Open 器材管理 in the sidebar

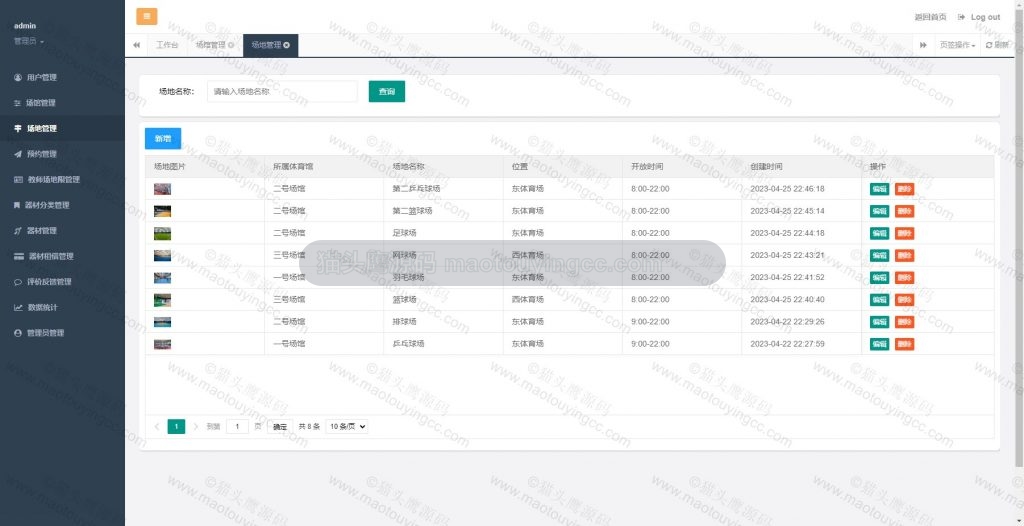tap(62, 230)
